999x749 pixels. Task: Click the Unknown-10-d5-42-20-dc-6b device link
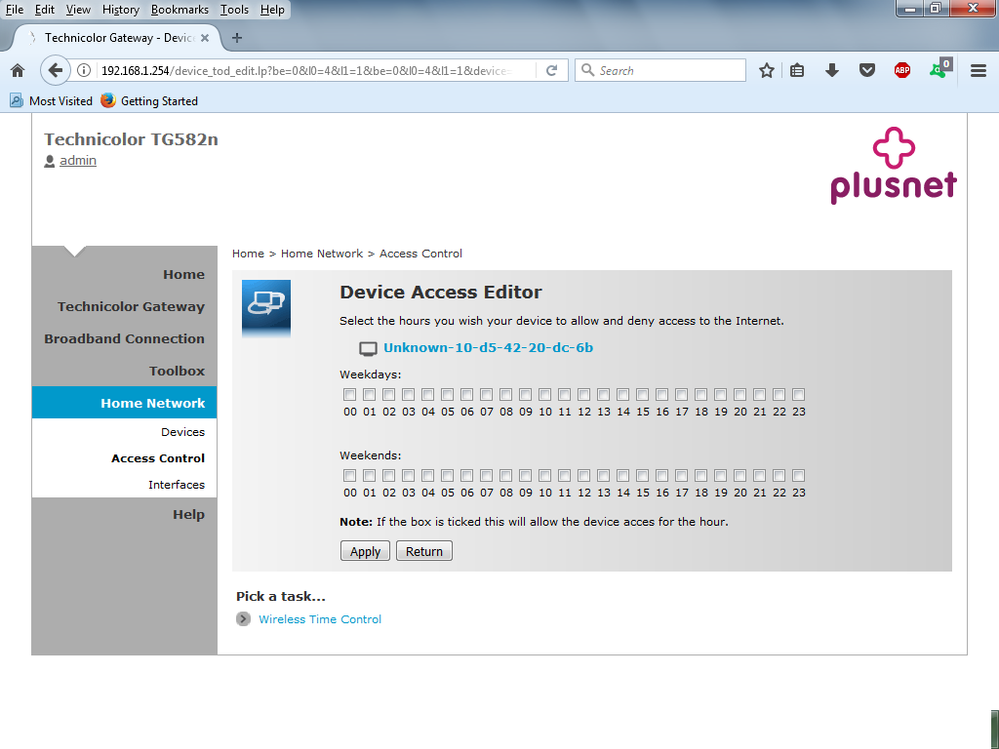pyautogui.click(x=488, y=348)
